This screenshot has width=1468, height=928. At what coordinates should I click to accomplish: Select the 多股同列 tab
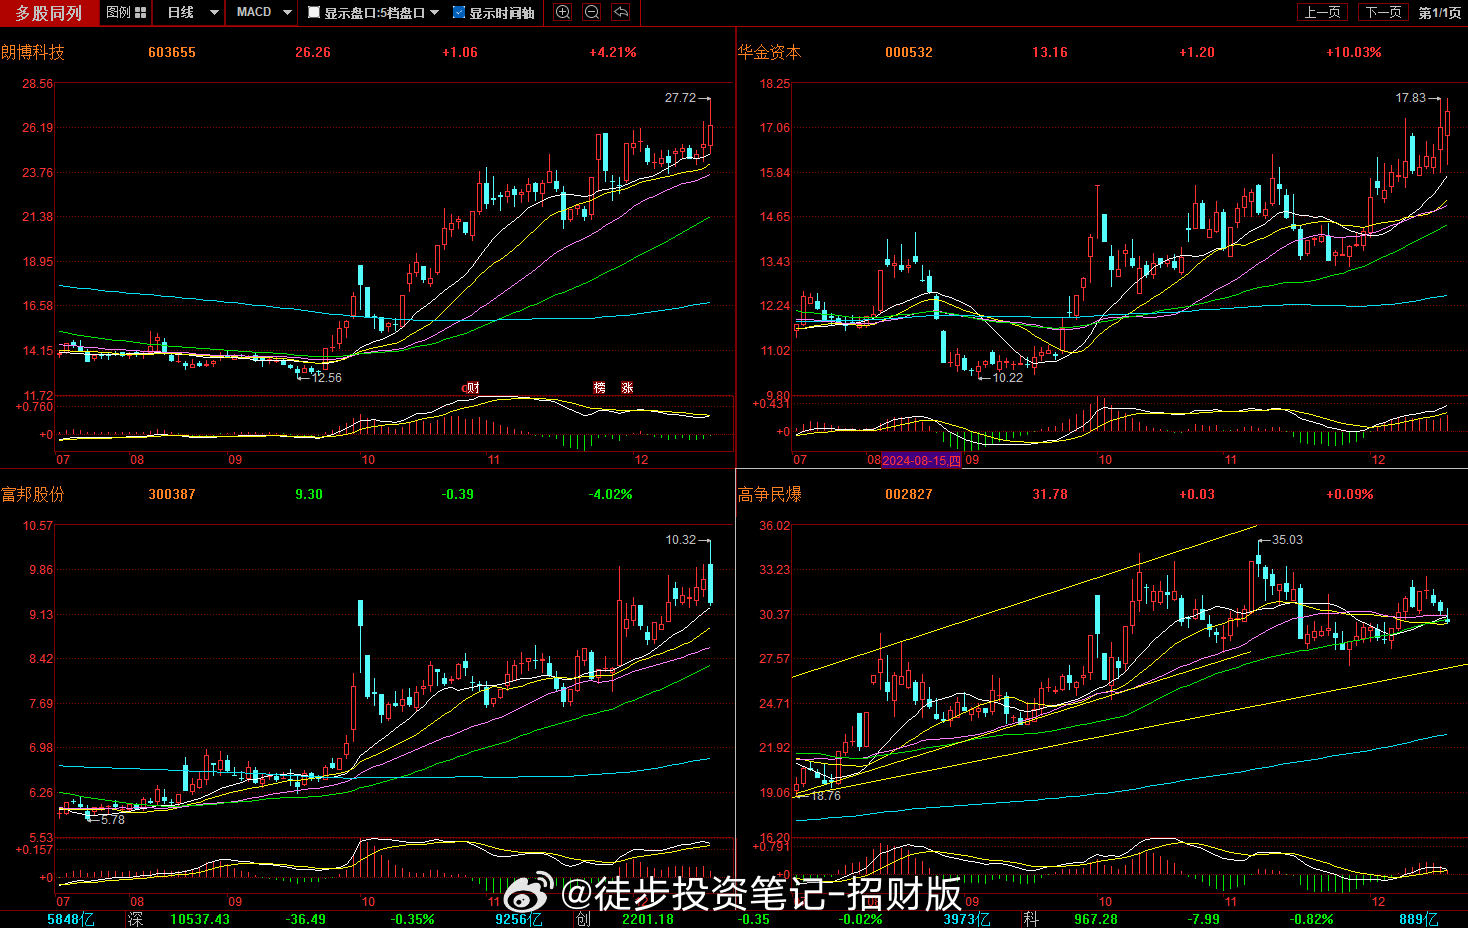[48, 13]
